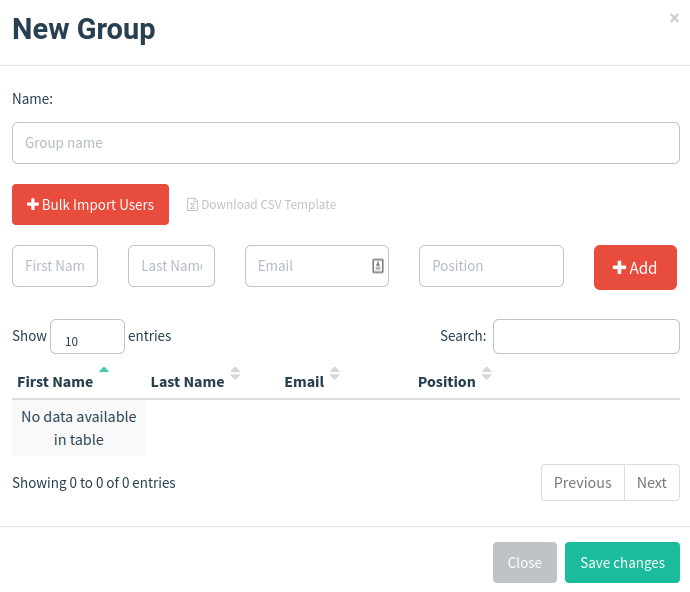
Task: Sort table by Last Name column
Action: tap(188, 382)
